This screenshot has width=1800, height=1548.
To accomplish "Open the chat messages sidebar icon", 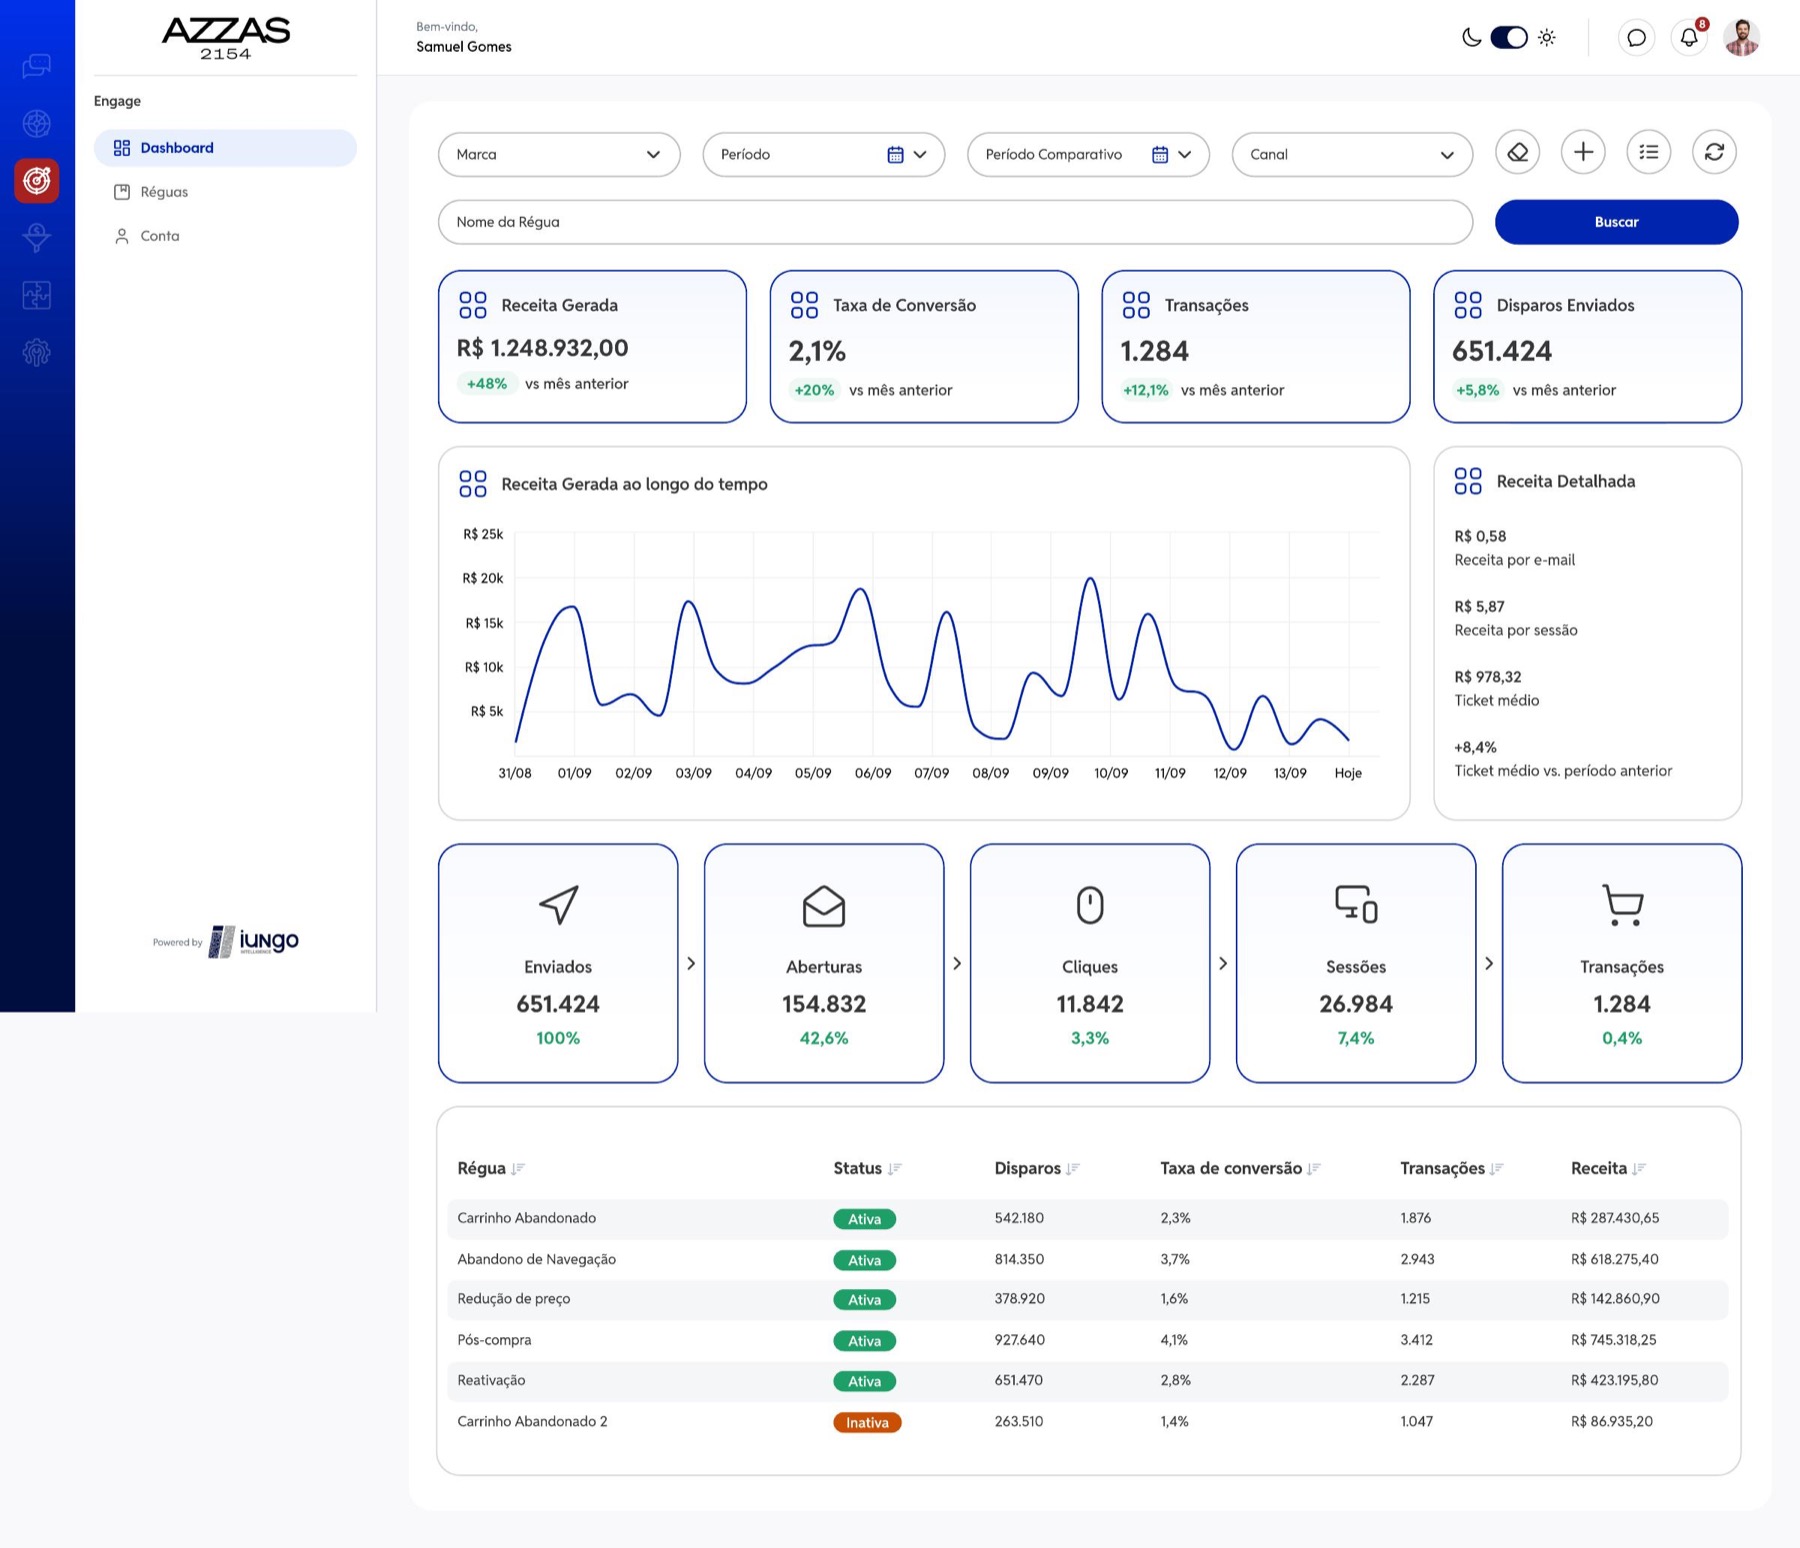I will tap(37, 66).
